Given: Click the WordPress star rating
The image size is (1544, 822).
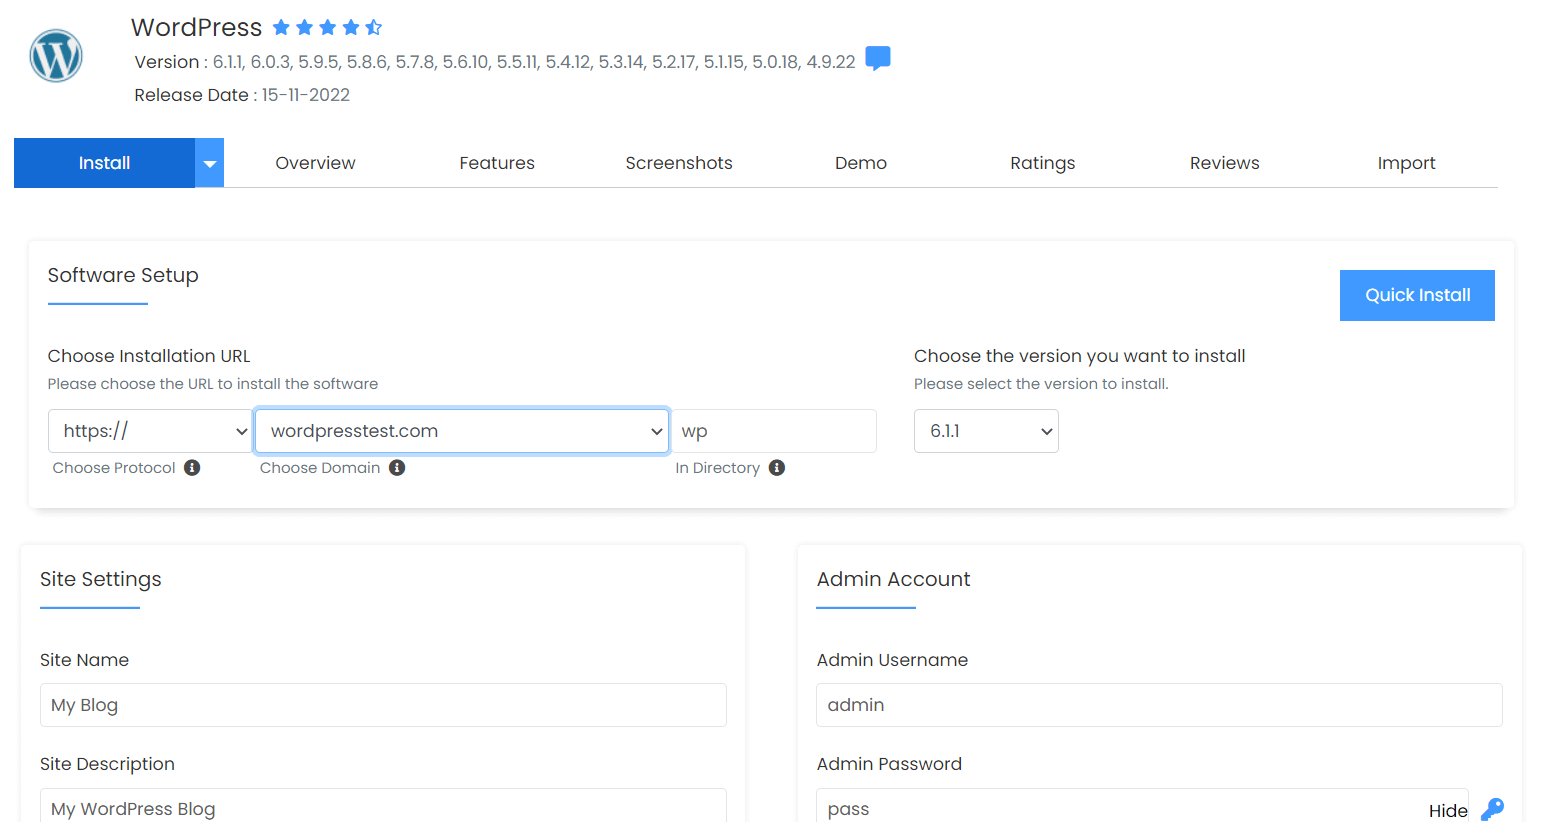Looking at the screenshot, I should [328, 27].
